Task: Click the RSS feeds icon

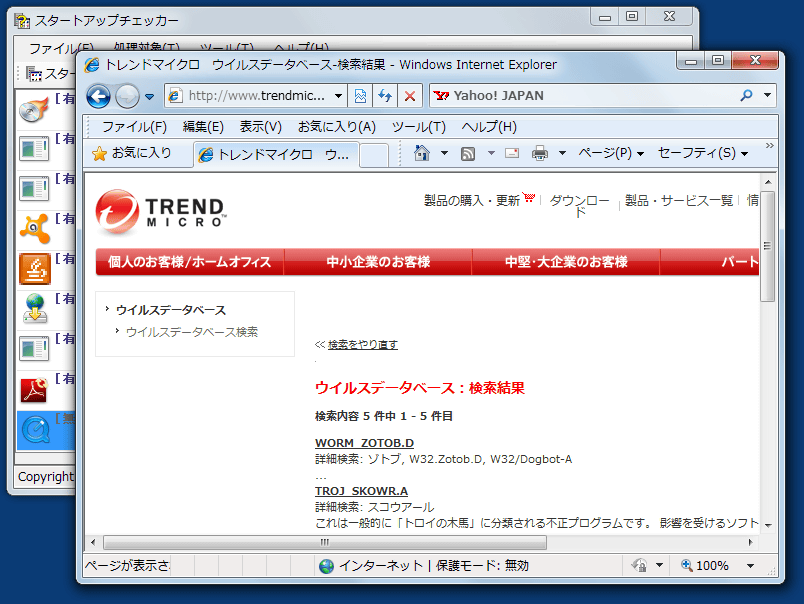Action: pos(468,153)
